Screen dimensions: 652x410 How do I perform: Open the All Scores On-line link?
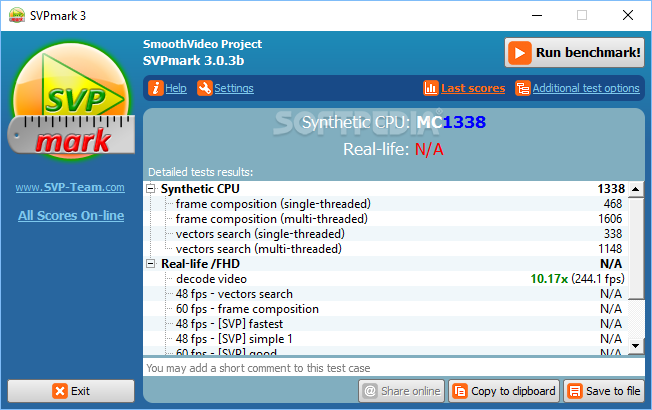coord(71,215)
